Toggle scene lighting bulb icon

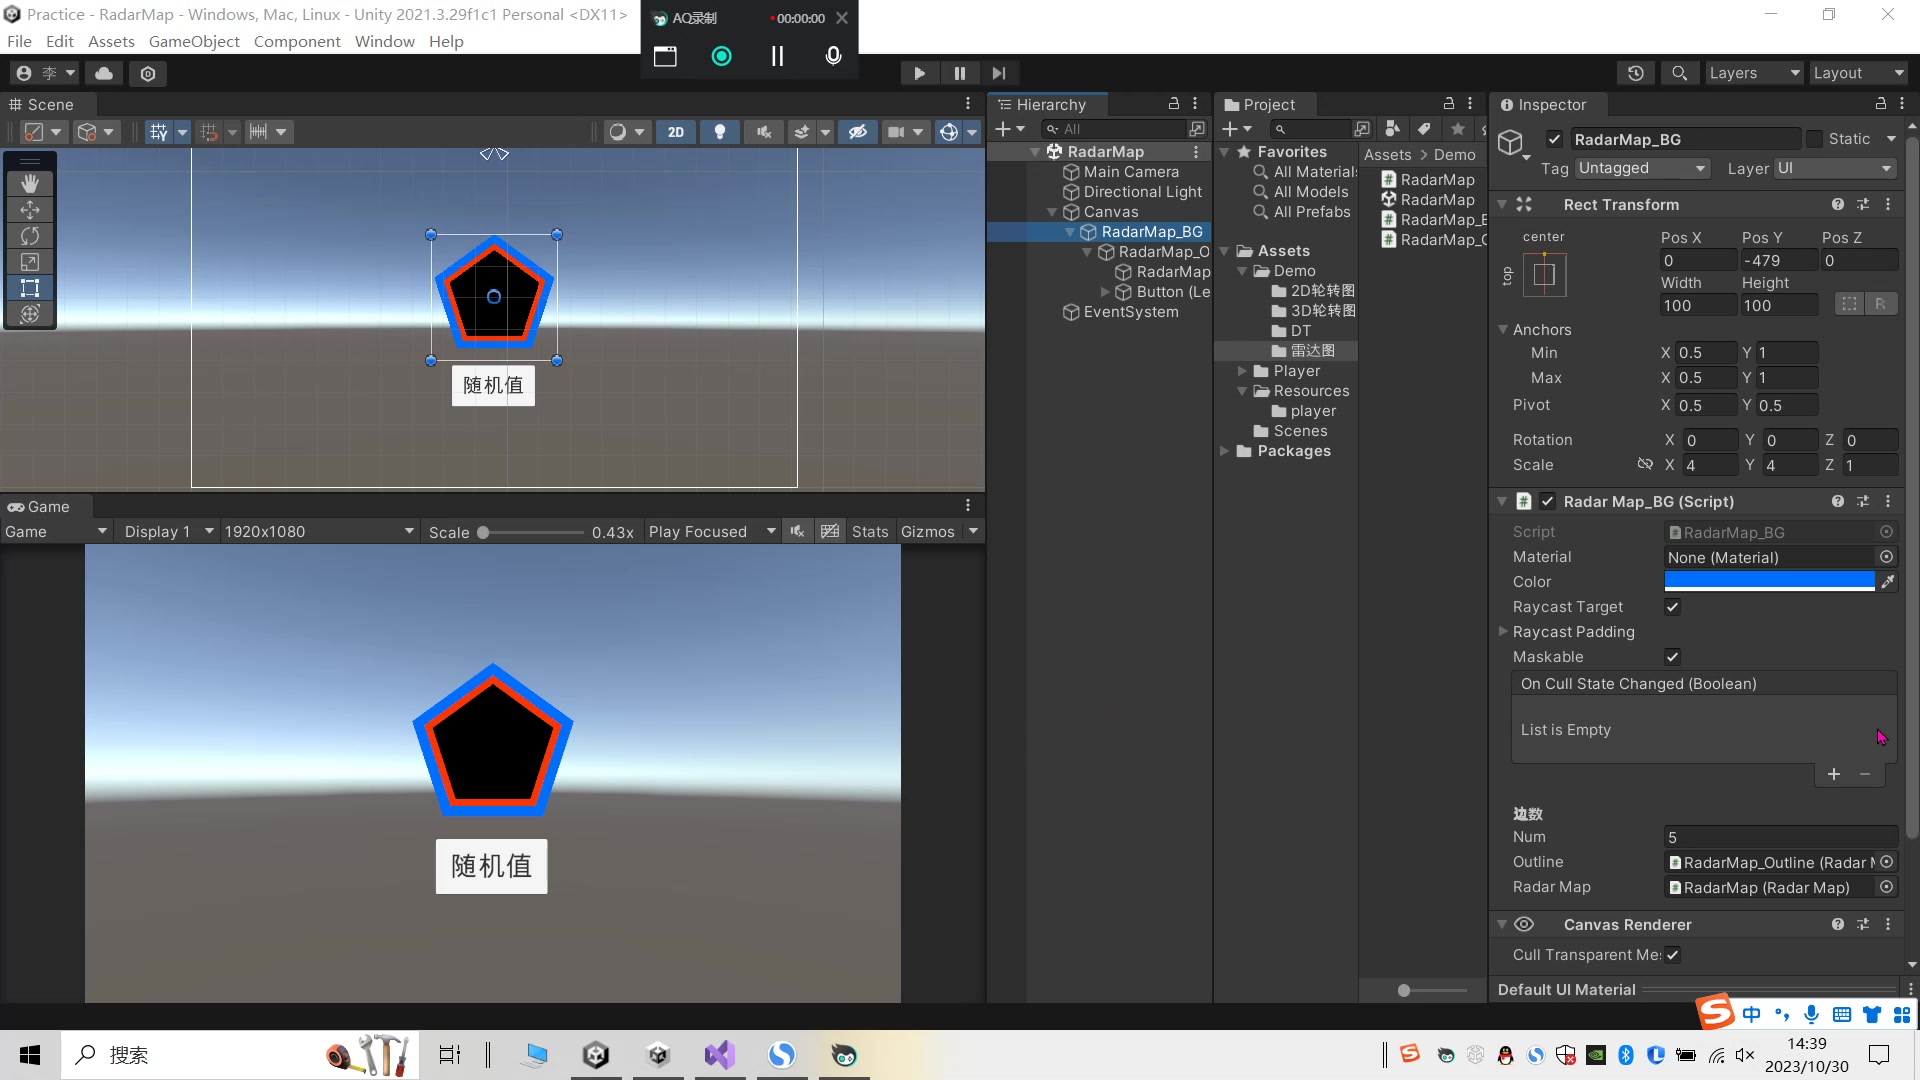point(719,132)
